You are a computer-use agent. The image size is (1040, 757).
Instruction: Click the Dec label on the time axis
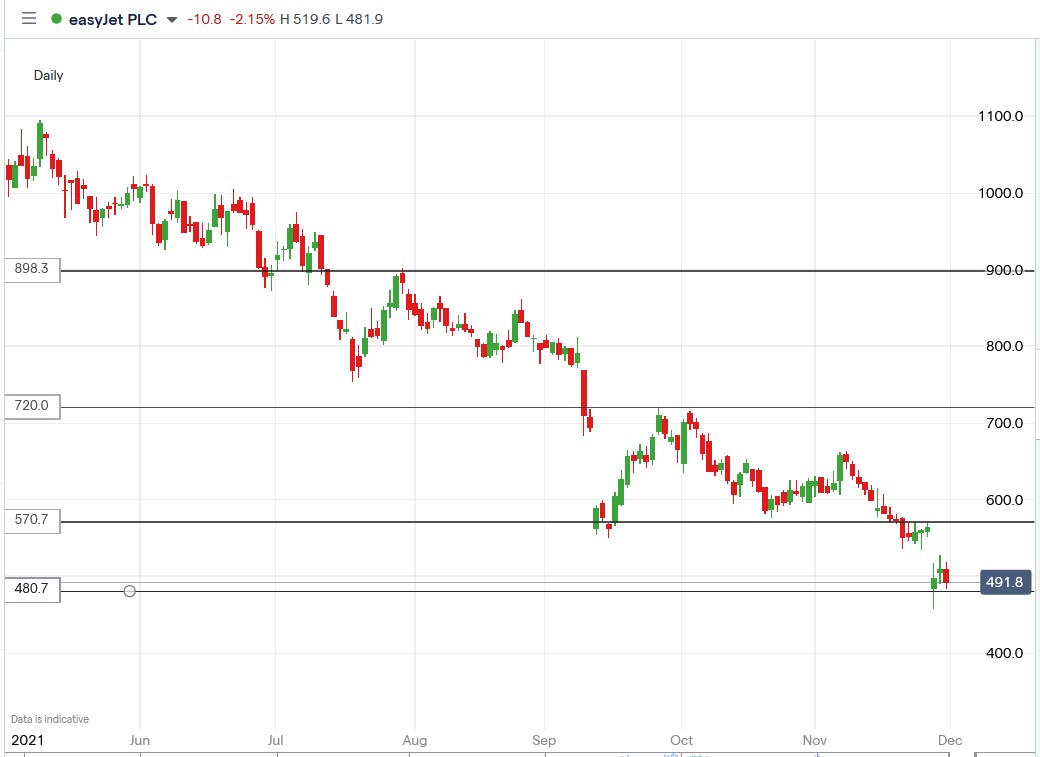(x=949, y=740)
